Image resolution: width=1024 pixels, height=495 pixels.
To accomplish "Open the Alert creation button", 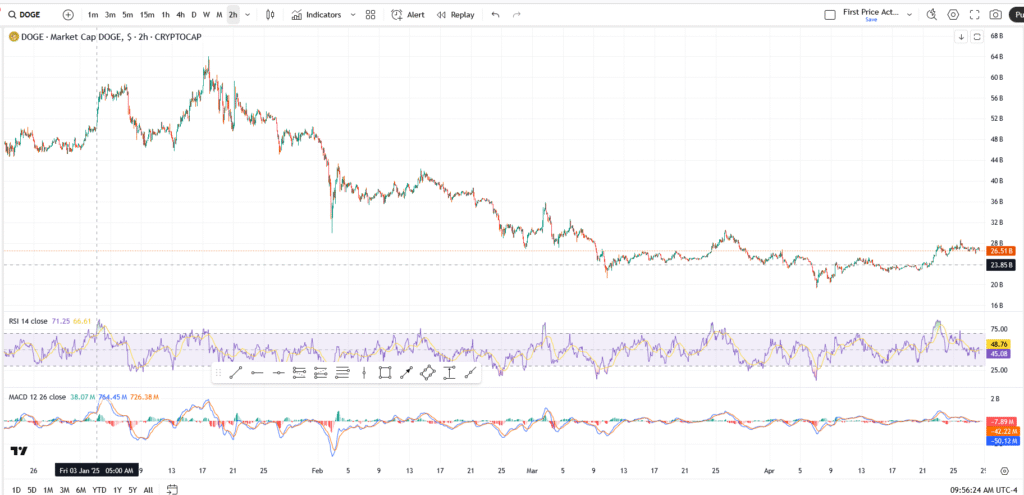I will point(408,15).
